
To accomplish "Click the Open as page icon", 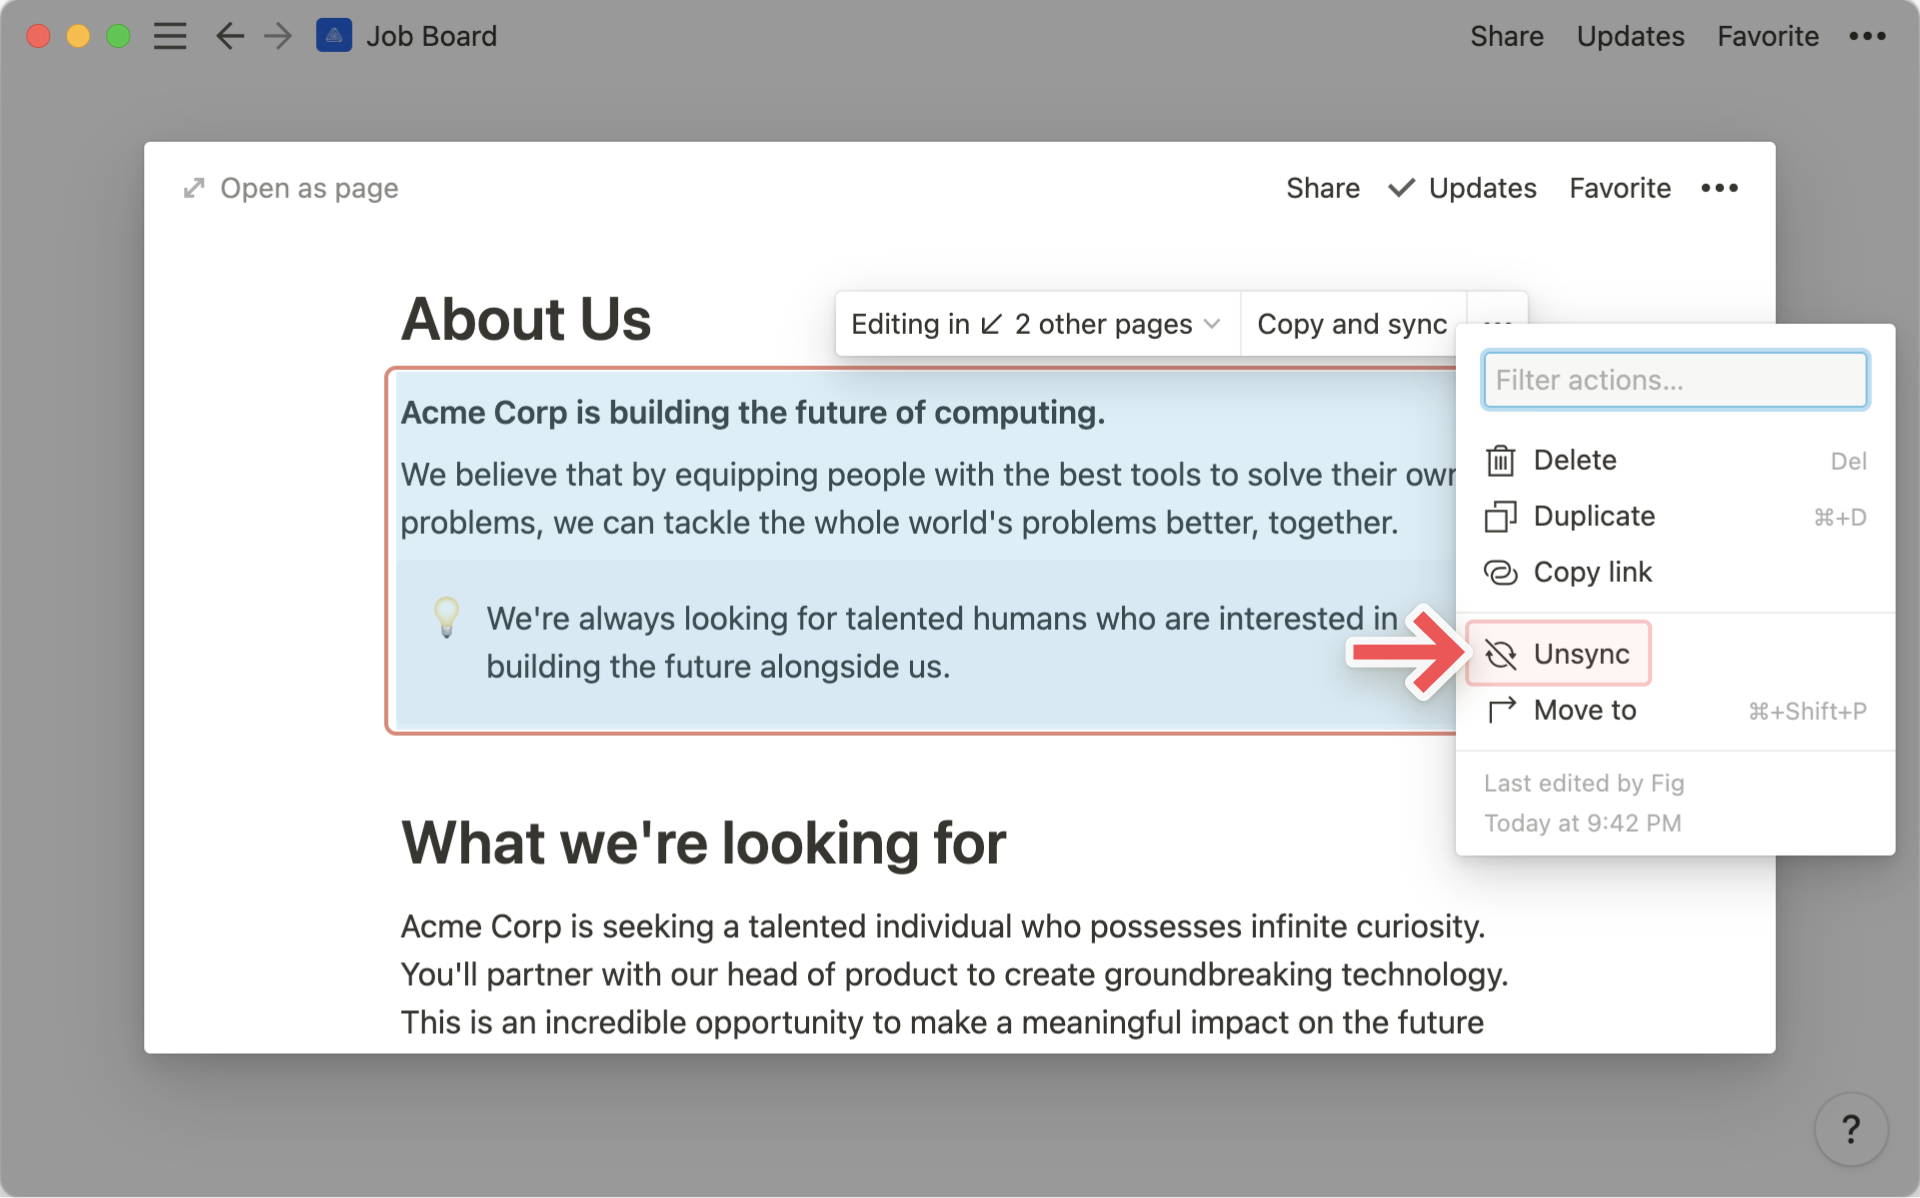I will [x=195, y=188].
